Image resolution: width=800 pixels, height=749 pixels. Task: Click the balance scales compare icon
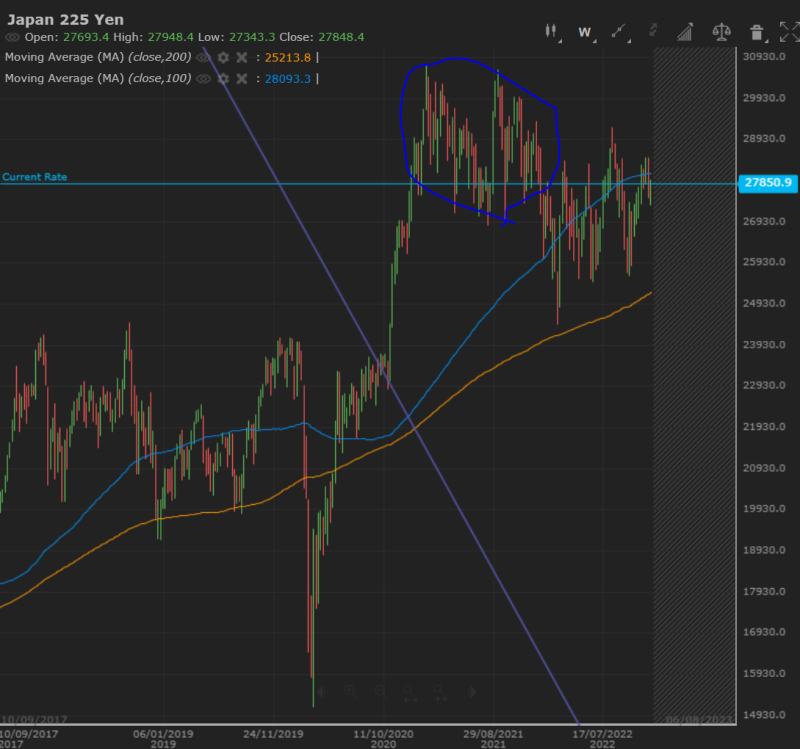[x=721, y=32]
